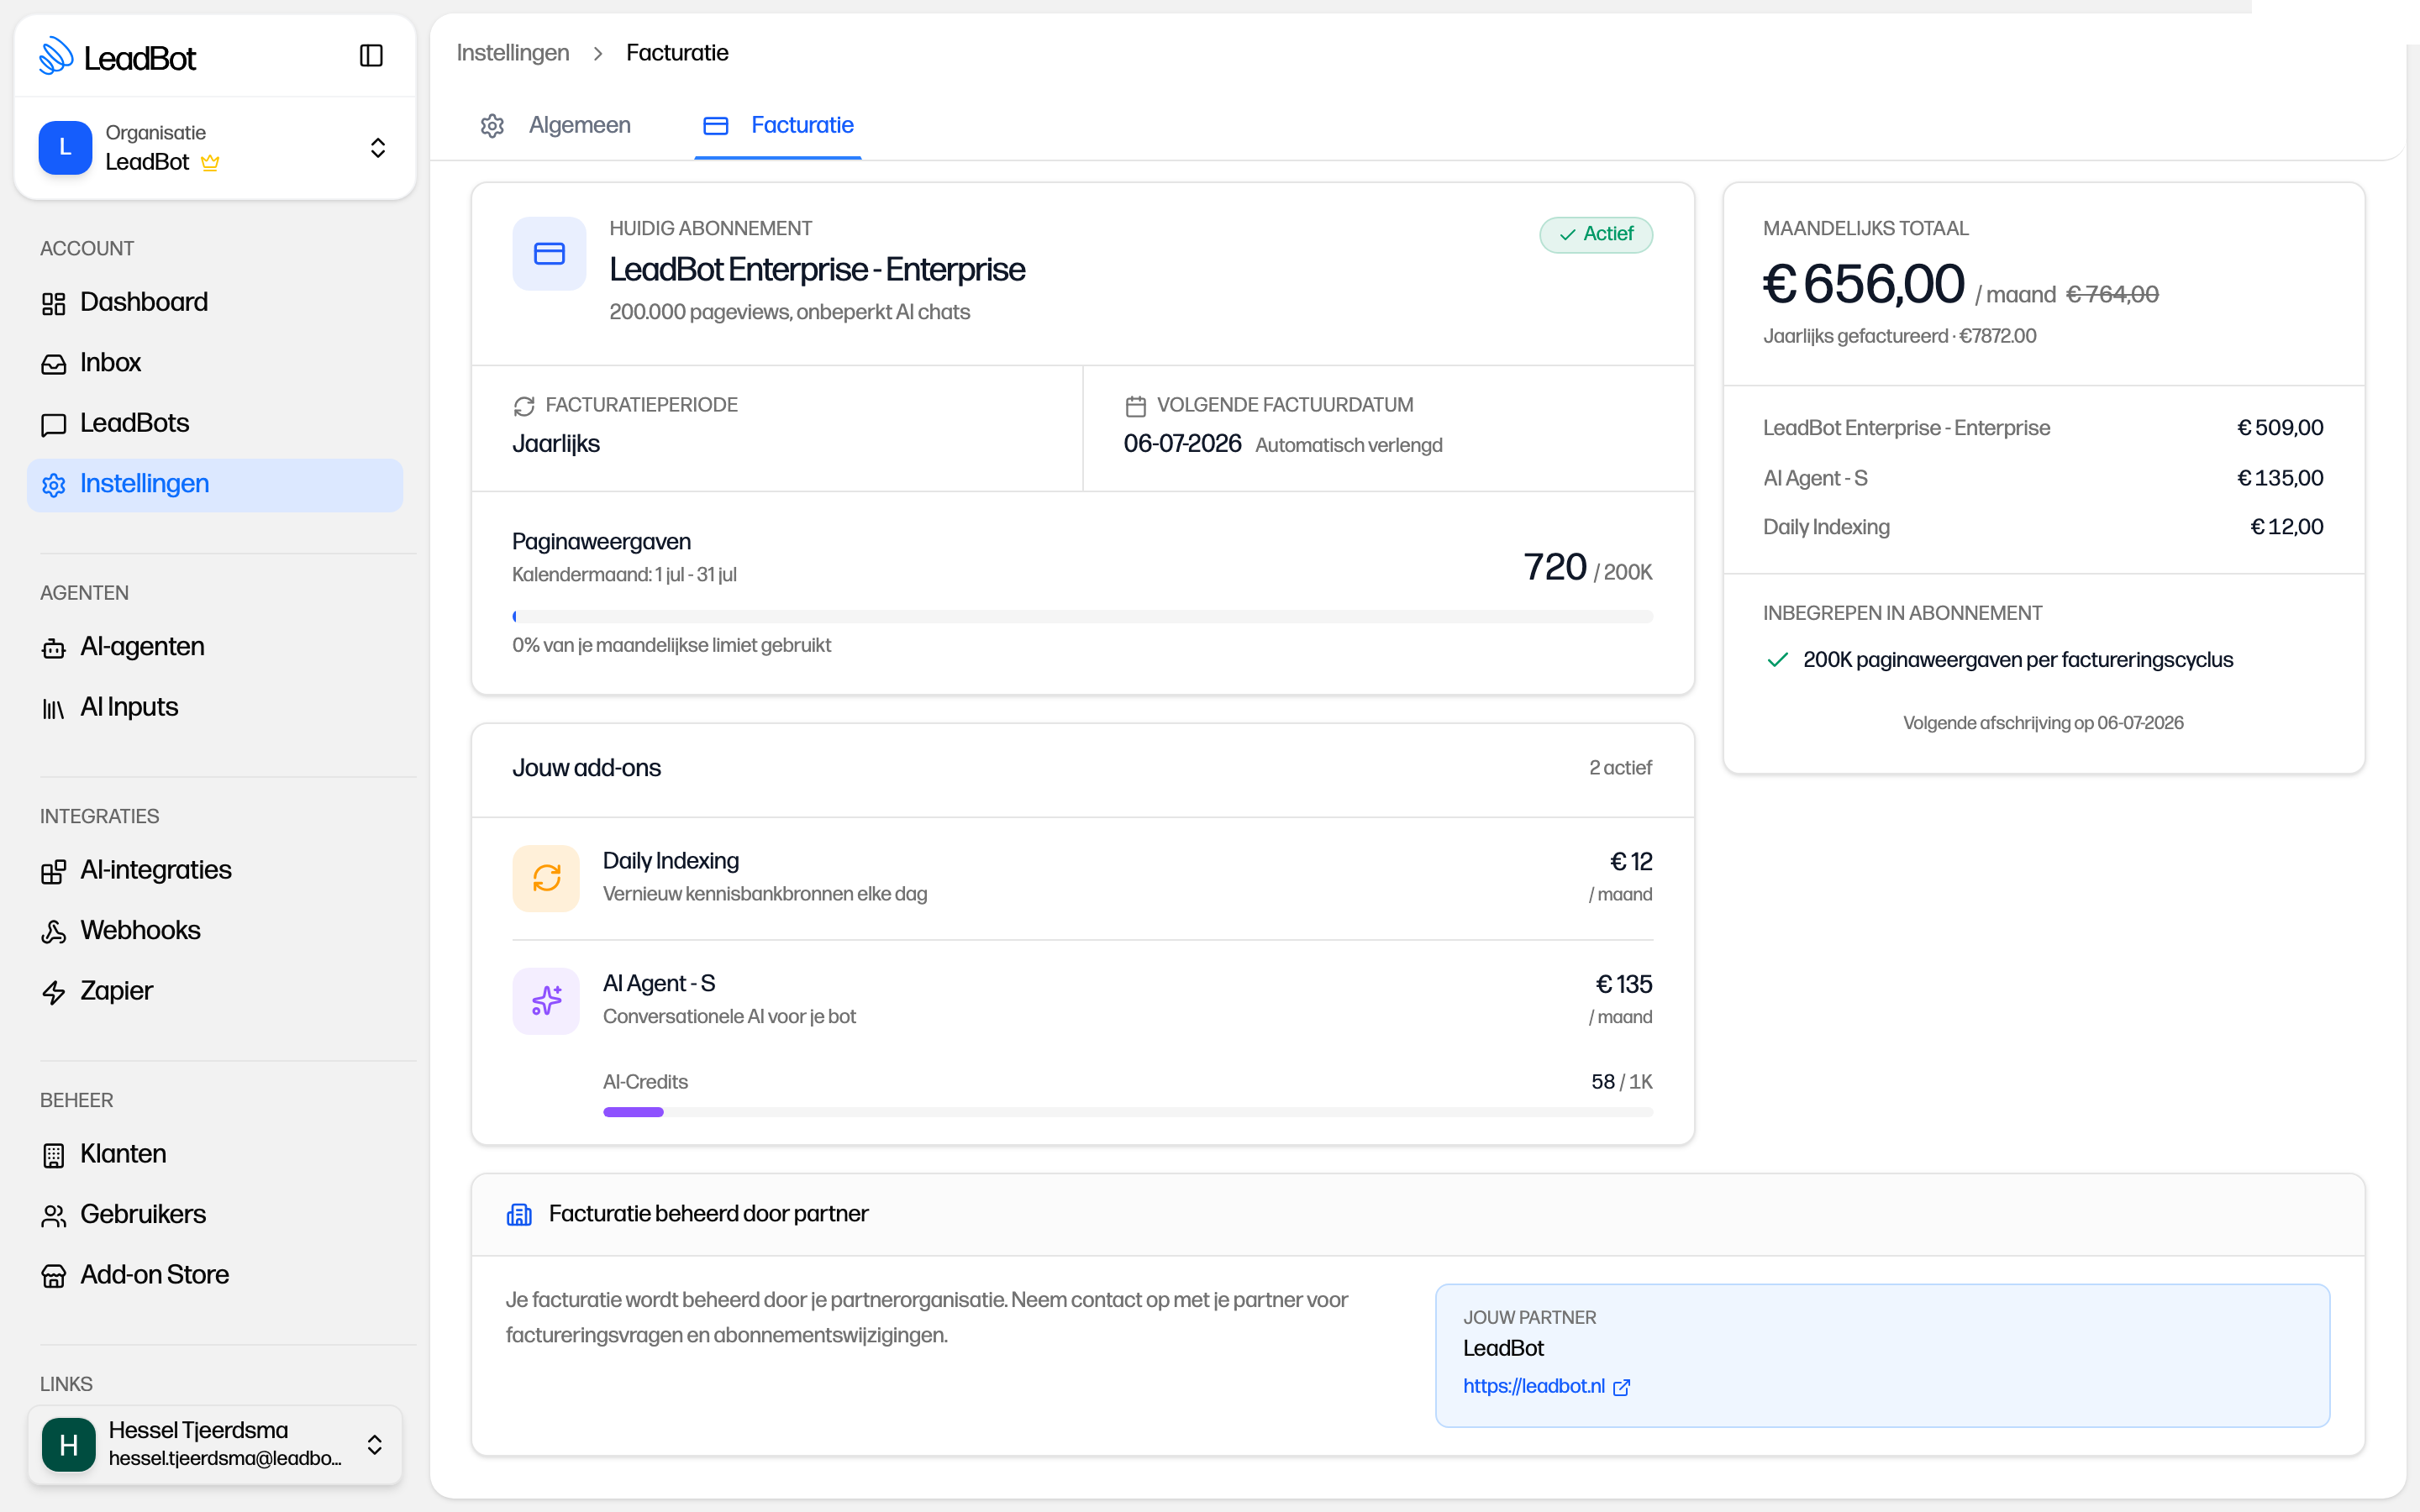Screen dimensions: 2420x1512
Task: Navigate to Instellingen via the breadcrumb
Action: point(513,53)
